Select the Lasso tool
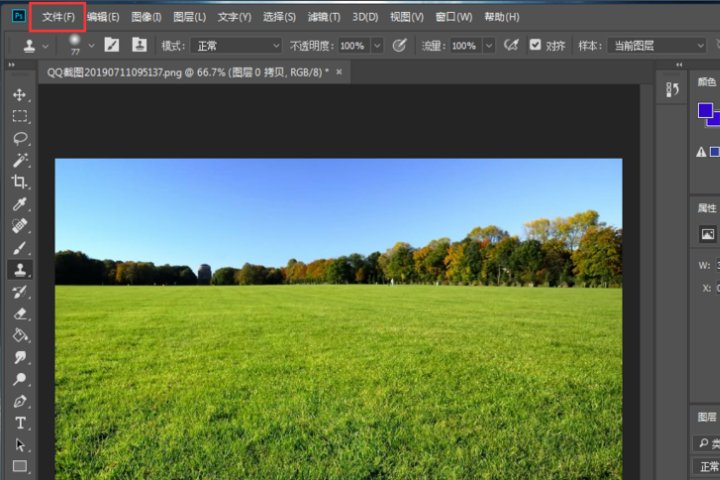 point(19,138)
